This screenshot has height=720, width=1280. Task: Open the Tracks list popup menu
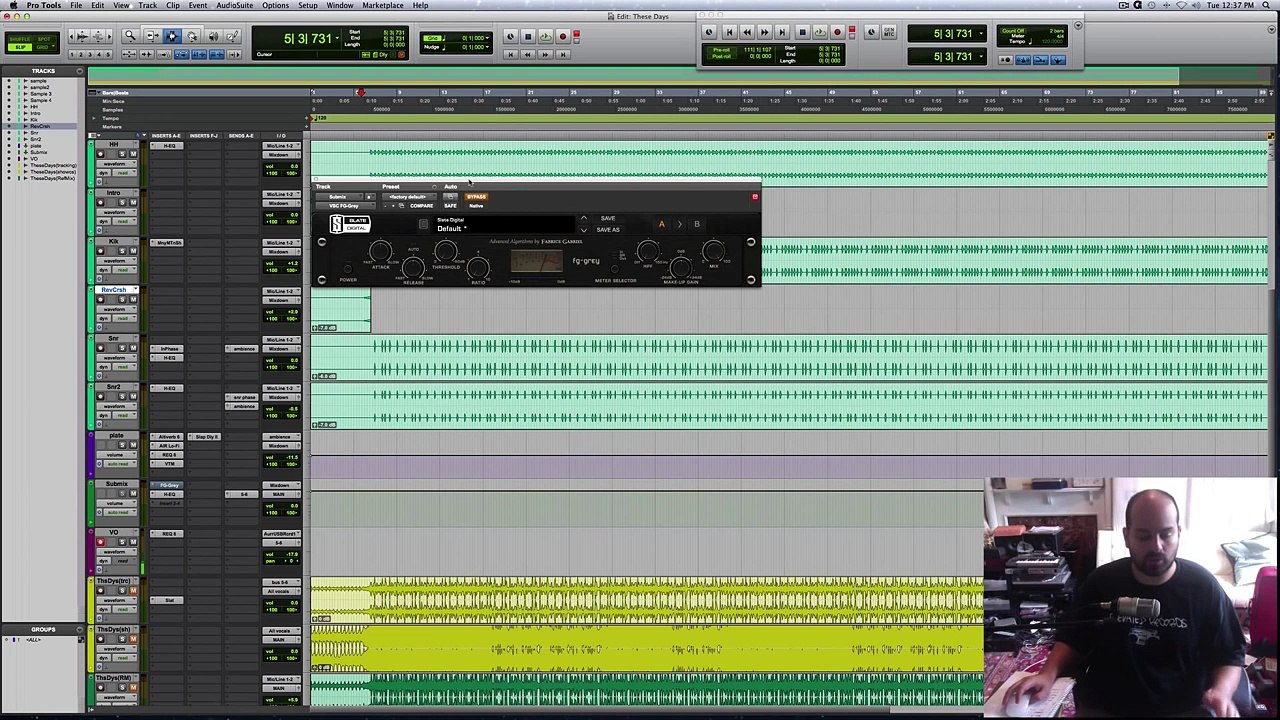pos(80,71)
